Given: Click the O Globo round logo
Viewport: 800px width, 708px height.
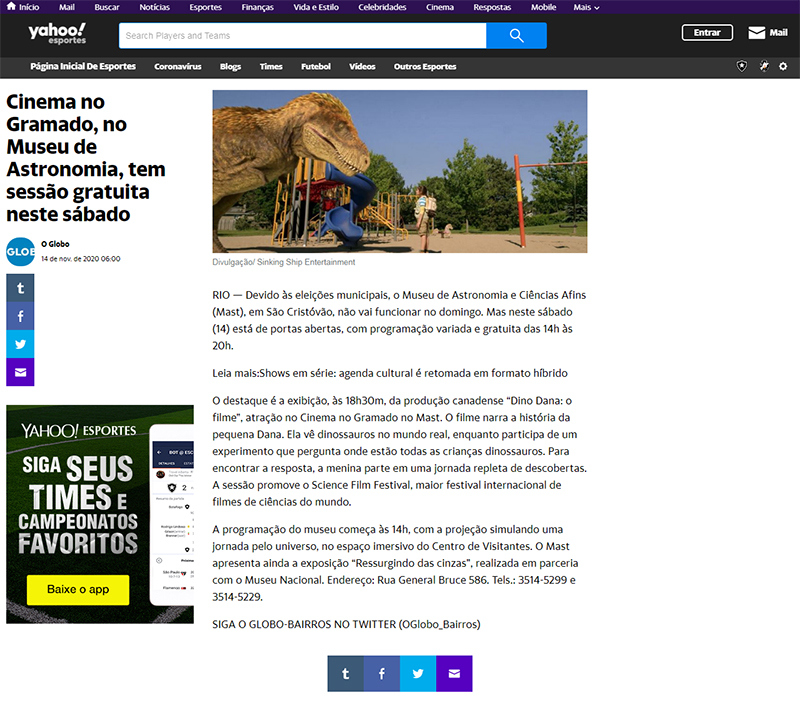Looking at the screenshot, I should [x=20, y=251].
